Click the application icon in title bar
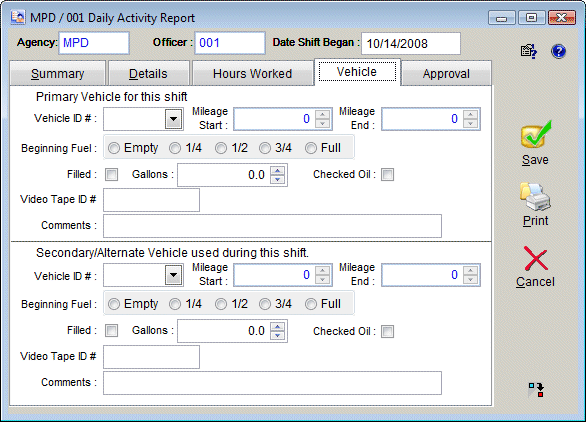The image size is (586, 422). tap(18, 17)
